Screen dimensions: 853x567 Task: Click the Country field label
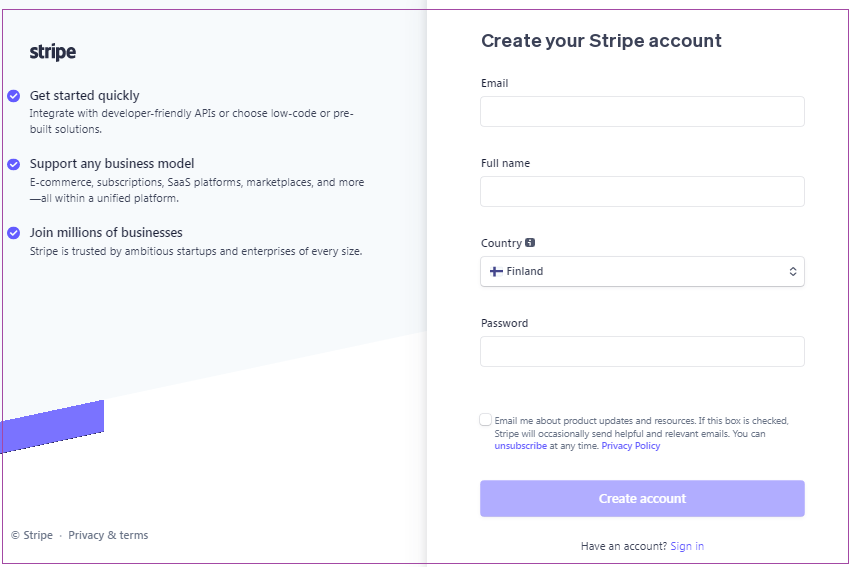[501, 243]
